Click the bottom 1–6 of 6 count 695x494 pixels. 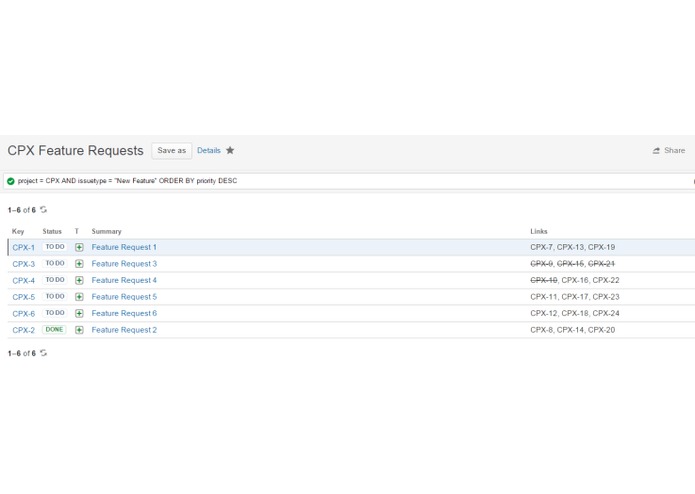point(22,353)
